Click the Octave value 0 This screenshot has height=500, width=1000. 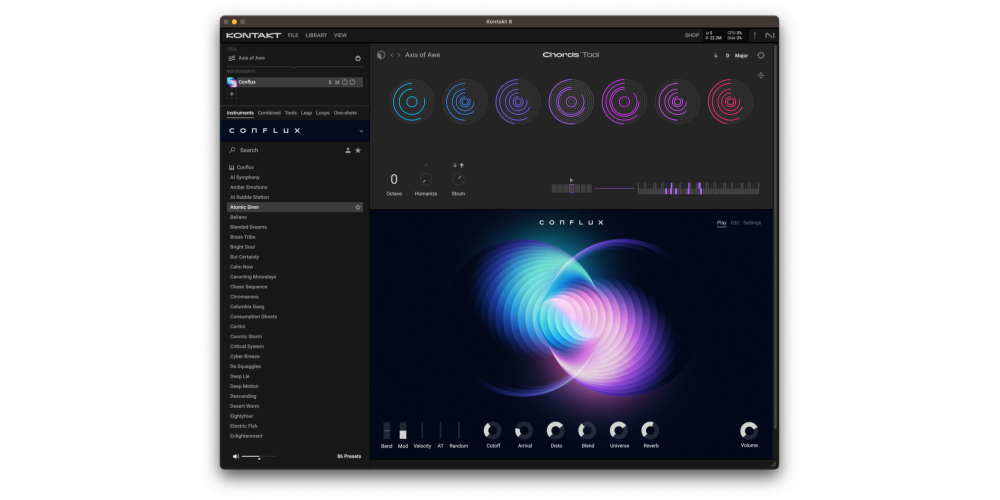tap(394, 180)
